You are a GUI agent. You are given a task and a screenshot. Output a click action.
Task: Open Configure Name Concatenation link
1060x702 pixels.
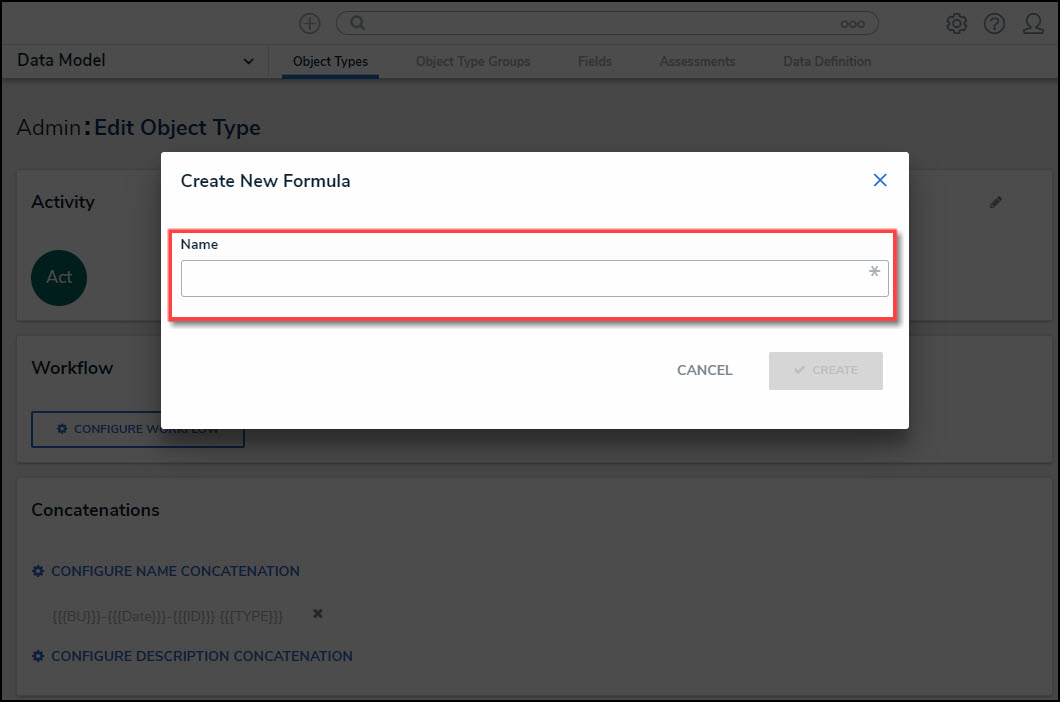click(175, 571)
